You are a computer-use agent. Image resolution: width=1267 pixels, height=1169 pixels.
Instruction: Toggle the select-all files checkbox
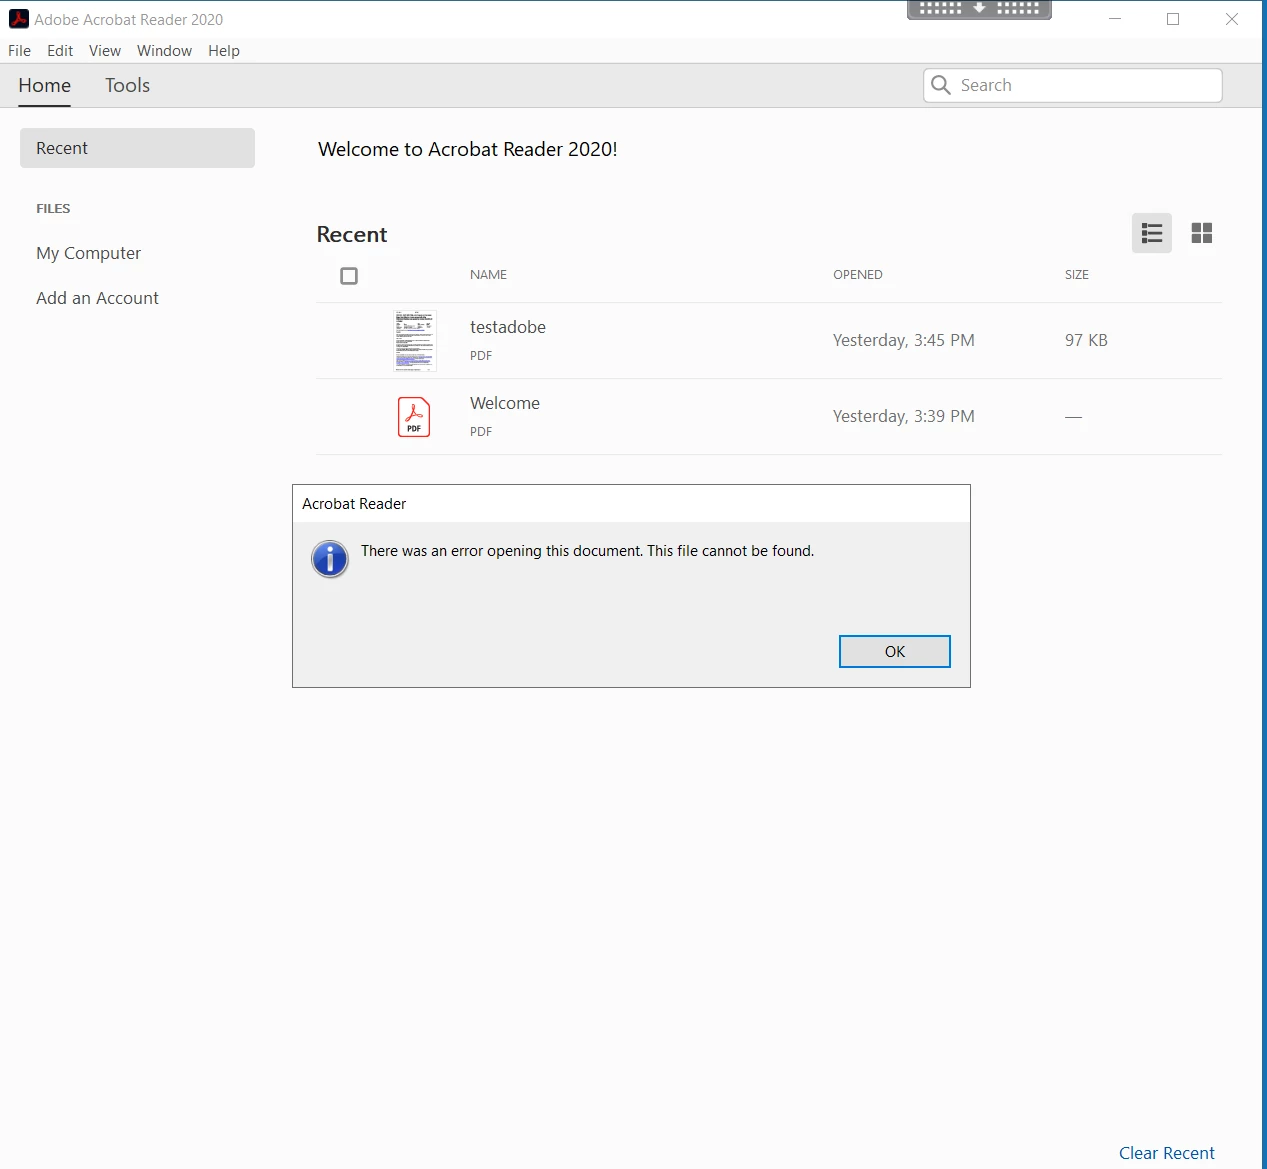pos(349,276)
